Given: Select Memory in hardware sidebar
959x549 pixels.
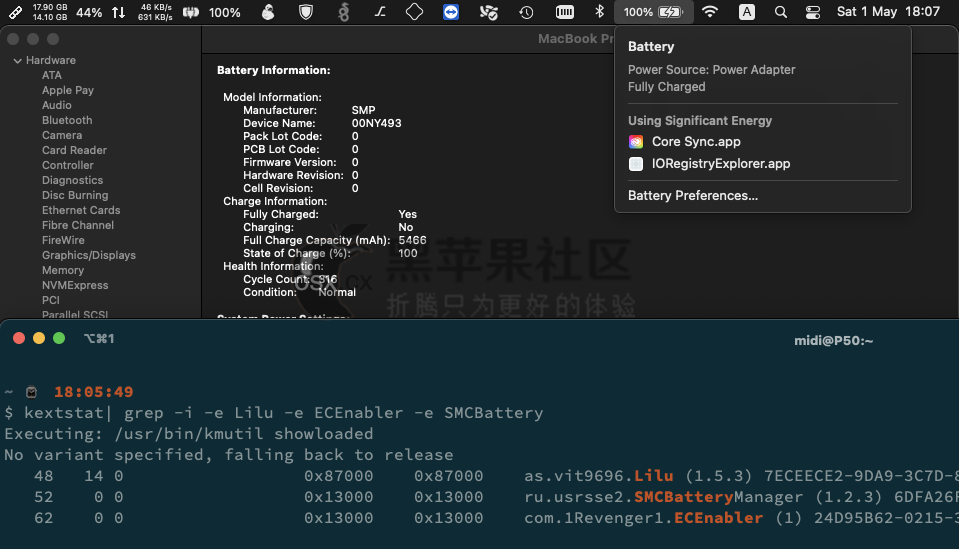Looking at the screenshot, I should tap(62, 270).
